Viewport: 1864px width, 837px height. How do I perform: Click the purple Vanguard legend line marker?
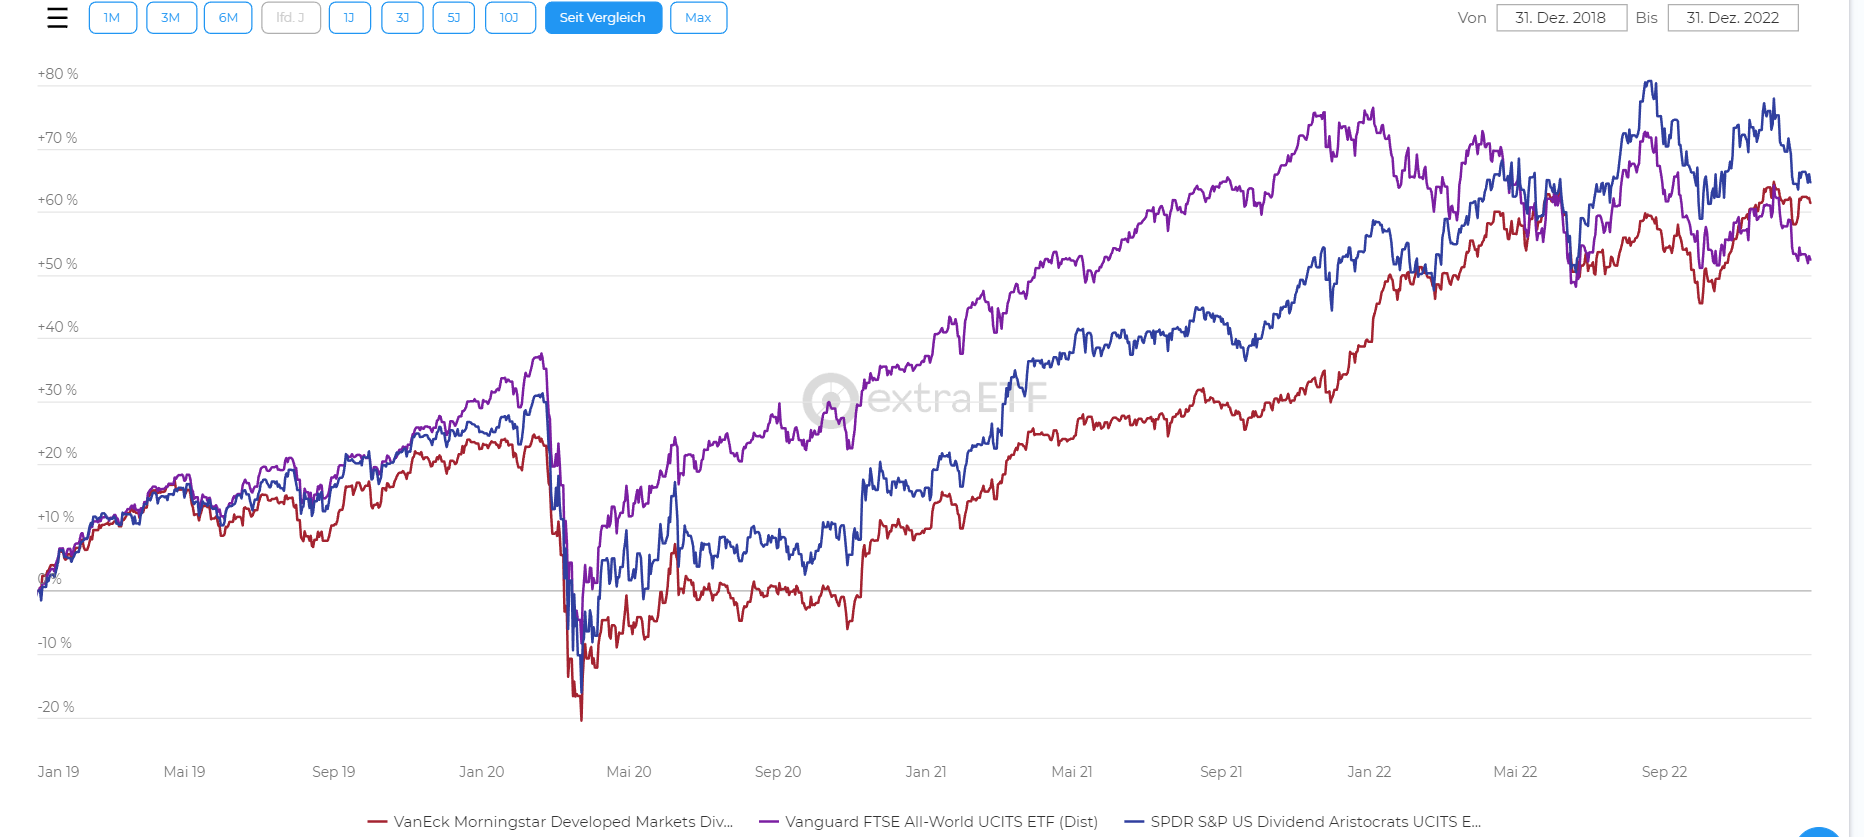click(769, 822)
